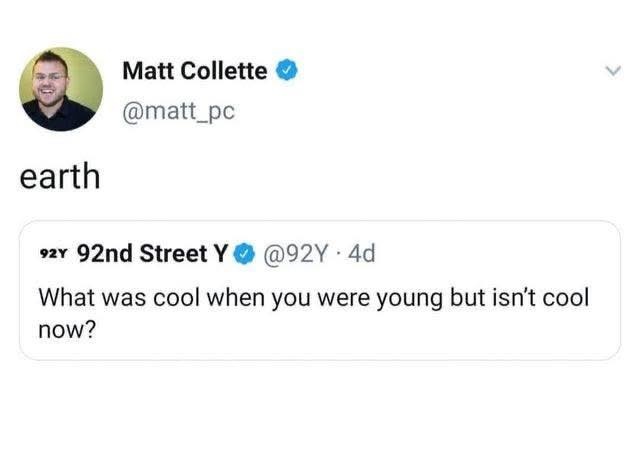Click Matt Collette's profile photo
This screenshot has width=640, height=455.
coord(61,89)
